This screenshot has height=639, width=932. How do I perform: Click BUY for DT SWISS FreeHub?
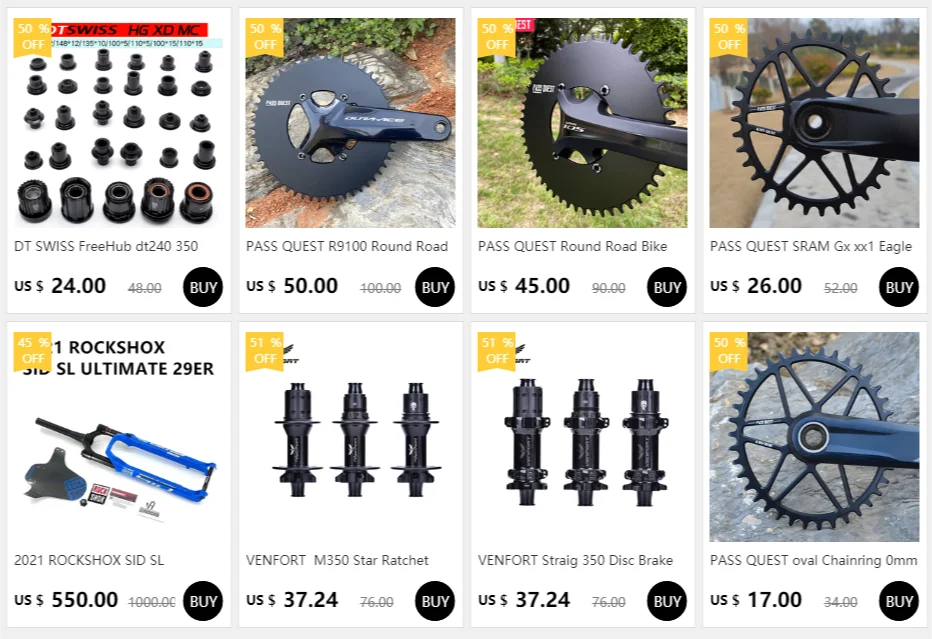coord(203,287)
